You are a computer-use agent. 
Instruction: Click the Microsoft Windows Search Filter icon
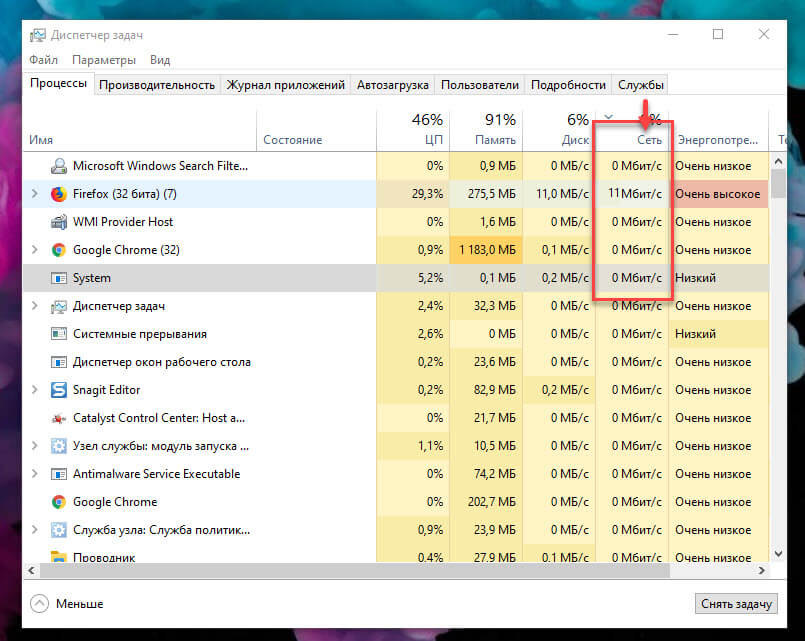(59, 166)
